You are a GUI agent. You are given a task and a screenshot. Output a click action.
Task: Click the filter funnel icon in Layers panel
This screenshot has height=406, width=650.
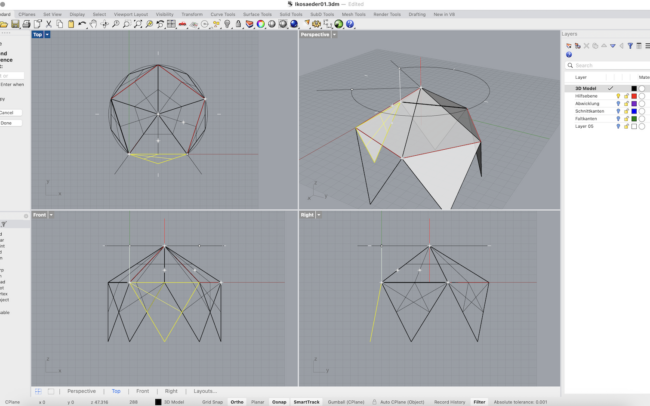630,46
